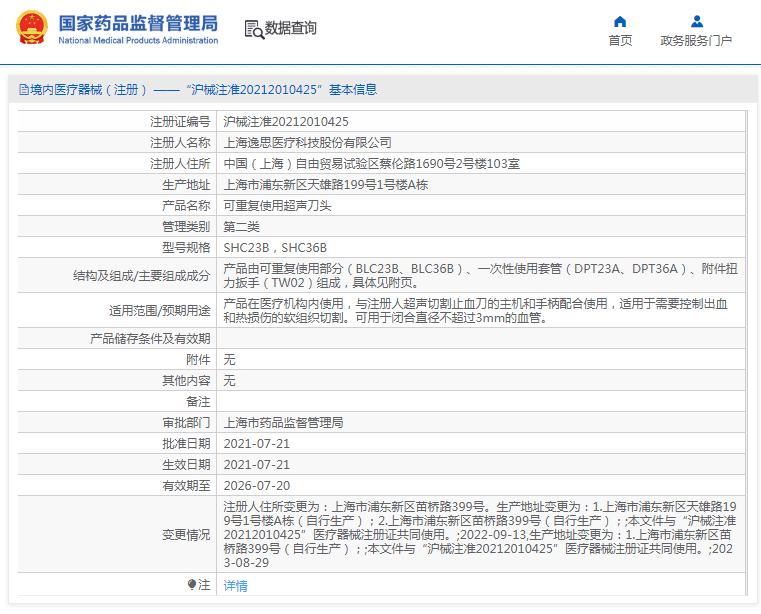This screenshot has width=761, height=614.
Task: Click the 适用范围/预期用途 label
Action: 160,311
